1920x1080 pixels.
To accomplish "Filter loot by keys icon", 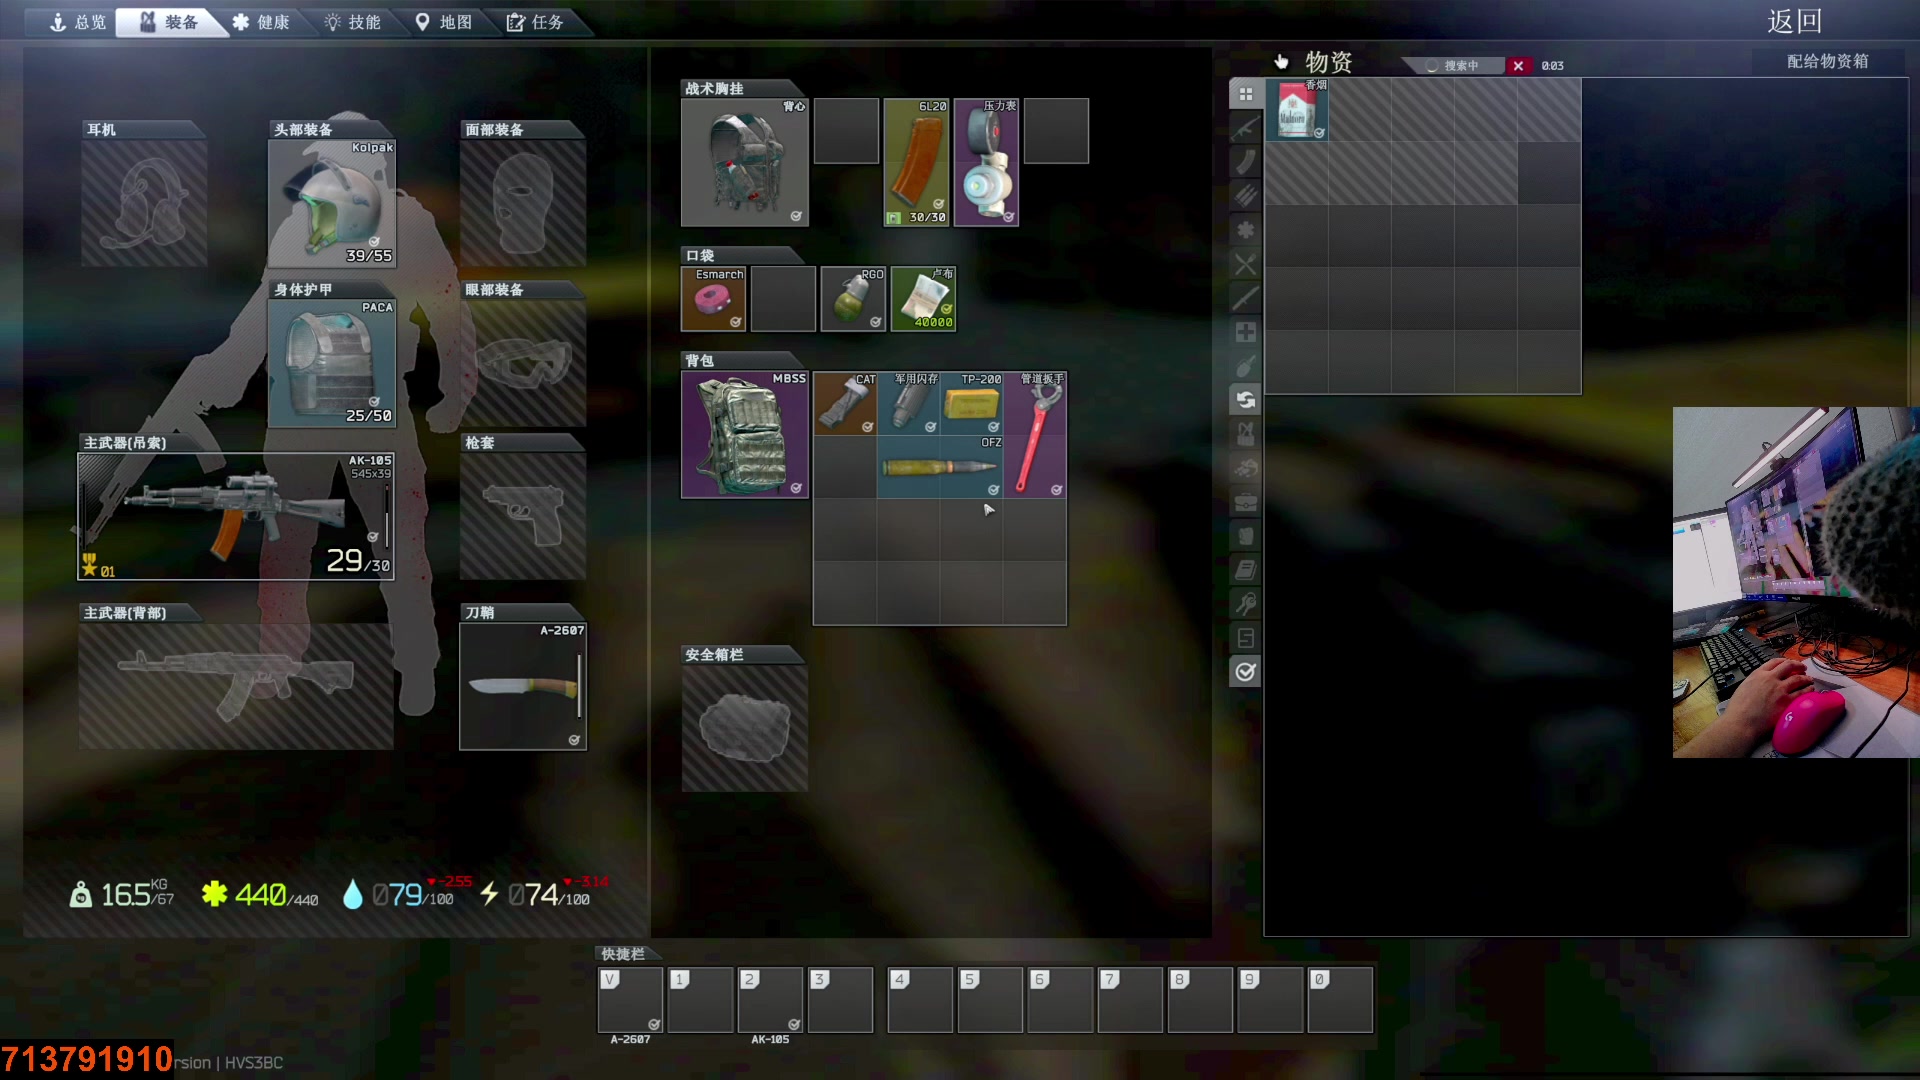I will coord(1245,604).
